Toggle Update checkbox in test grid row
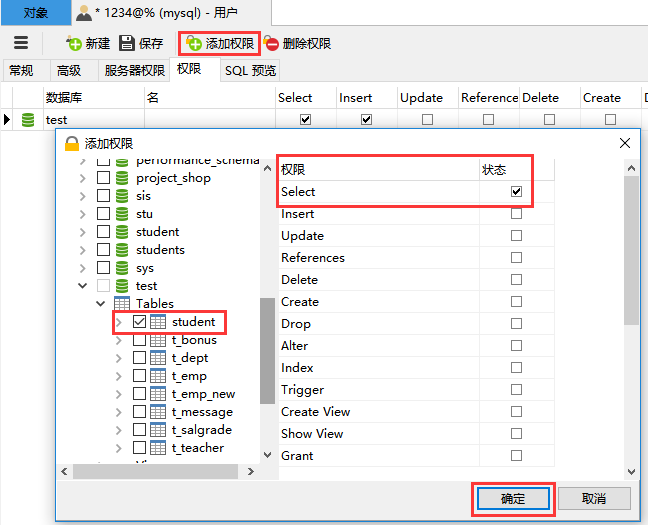The width and height of the screenshot is (648, 525). [x=427, y=120]
